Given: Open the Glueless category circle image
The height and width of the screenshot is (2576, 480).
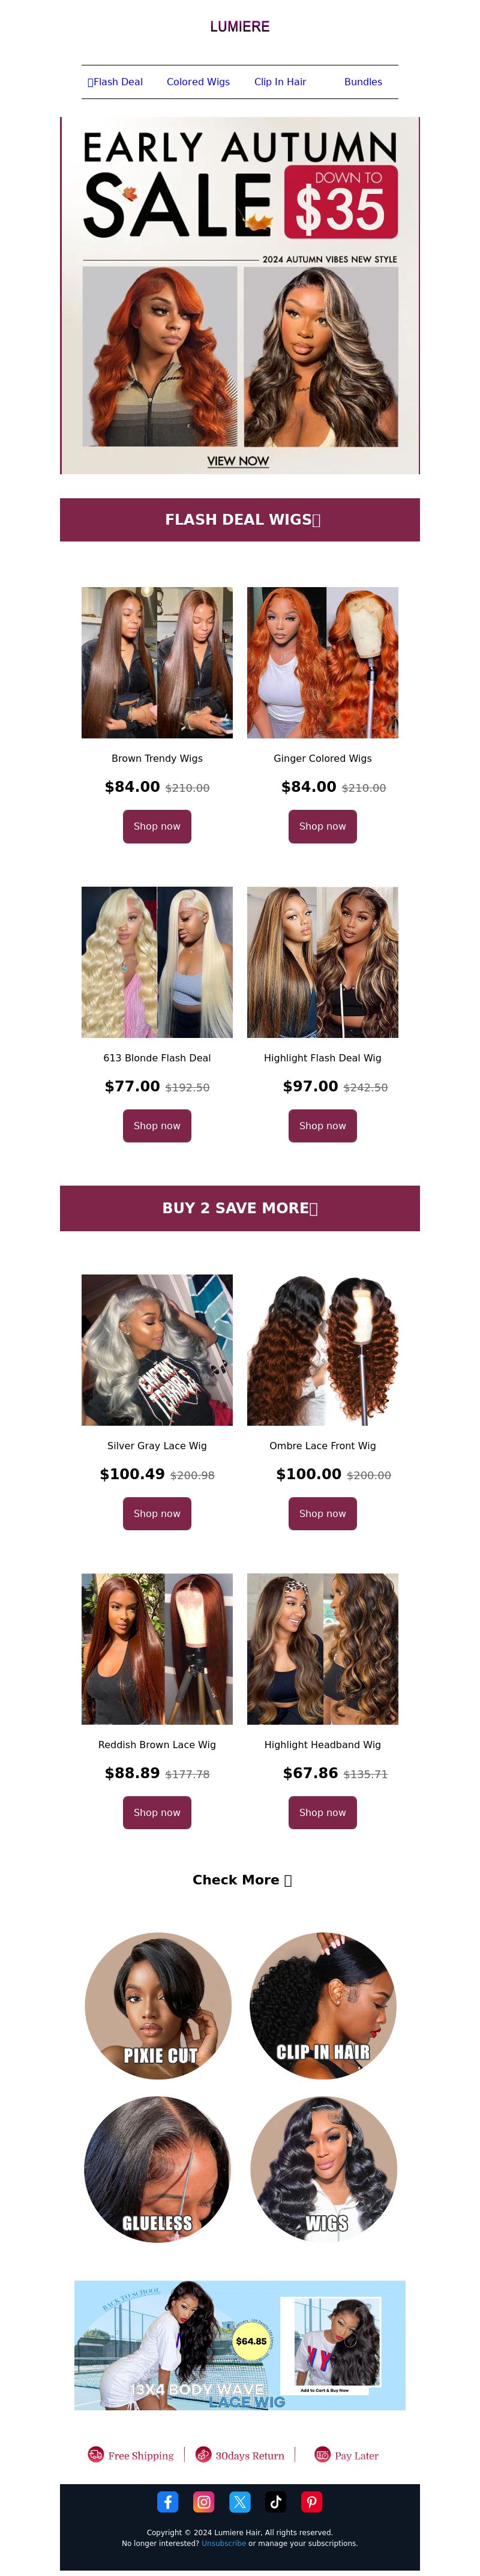Looking at the screenshot, I should click(x=158, y=2169).
